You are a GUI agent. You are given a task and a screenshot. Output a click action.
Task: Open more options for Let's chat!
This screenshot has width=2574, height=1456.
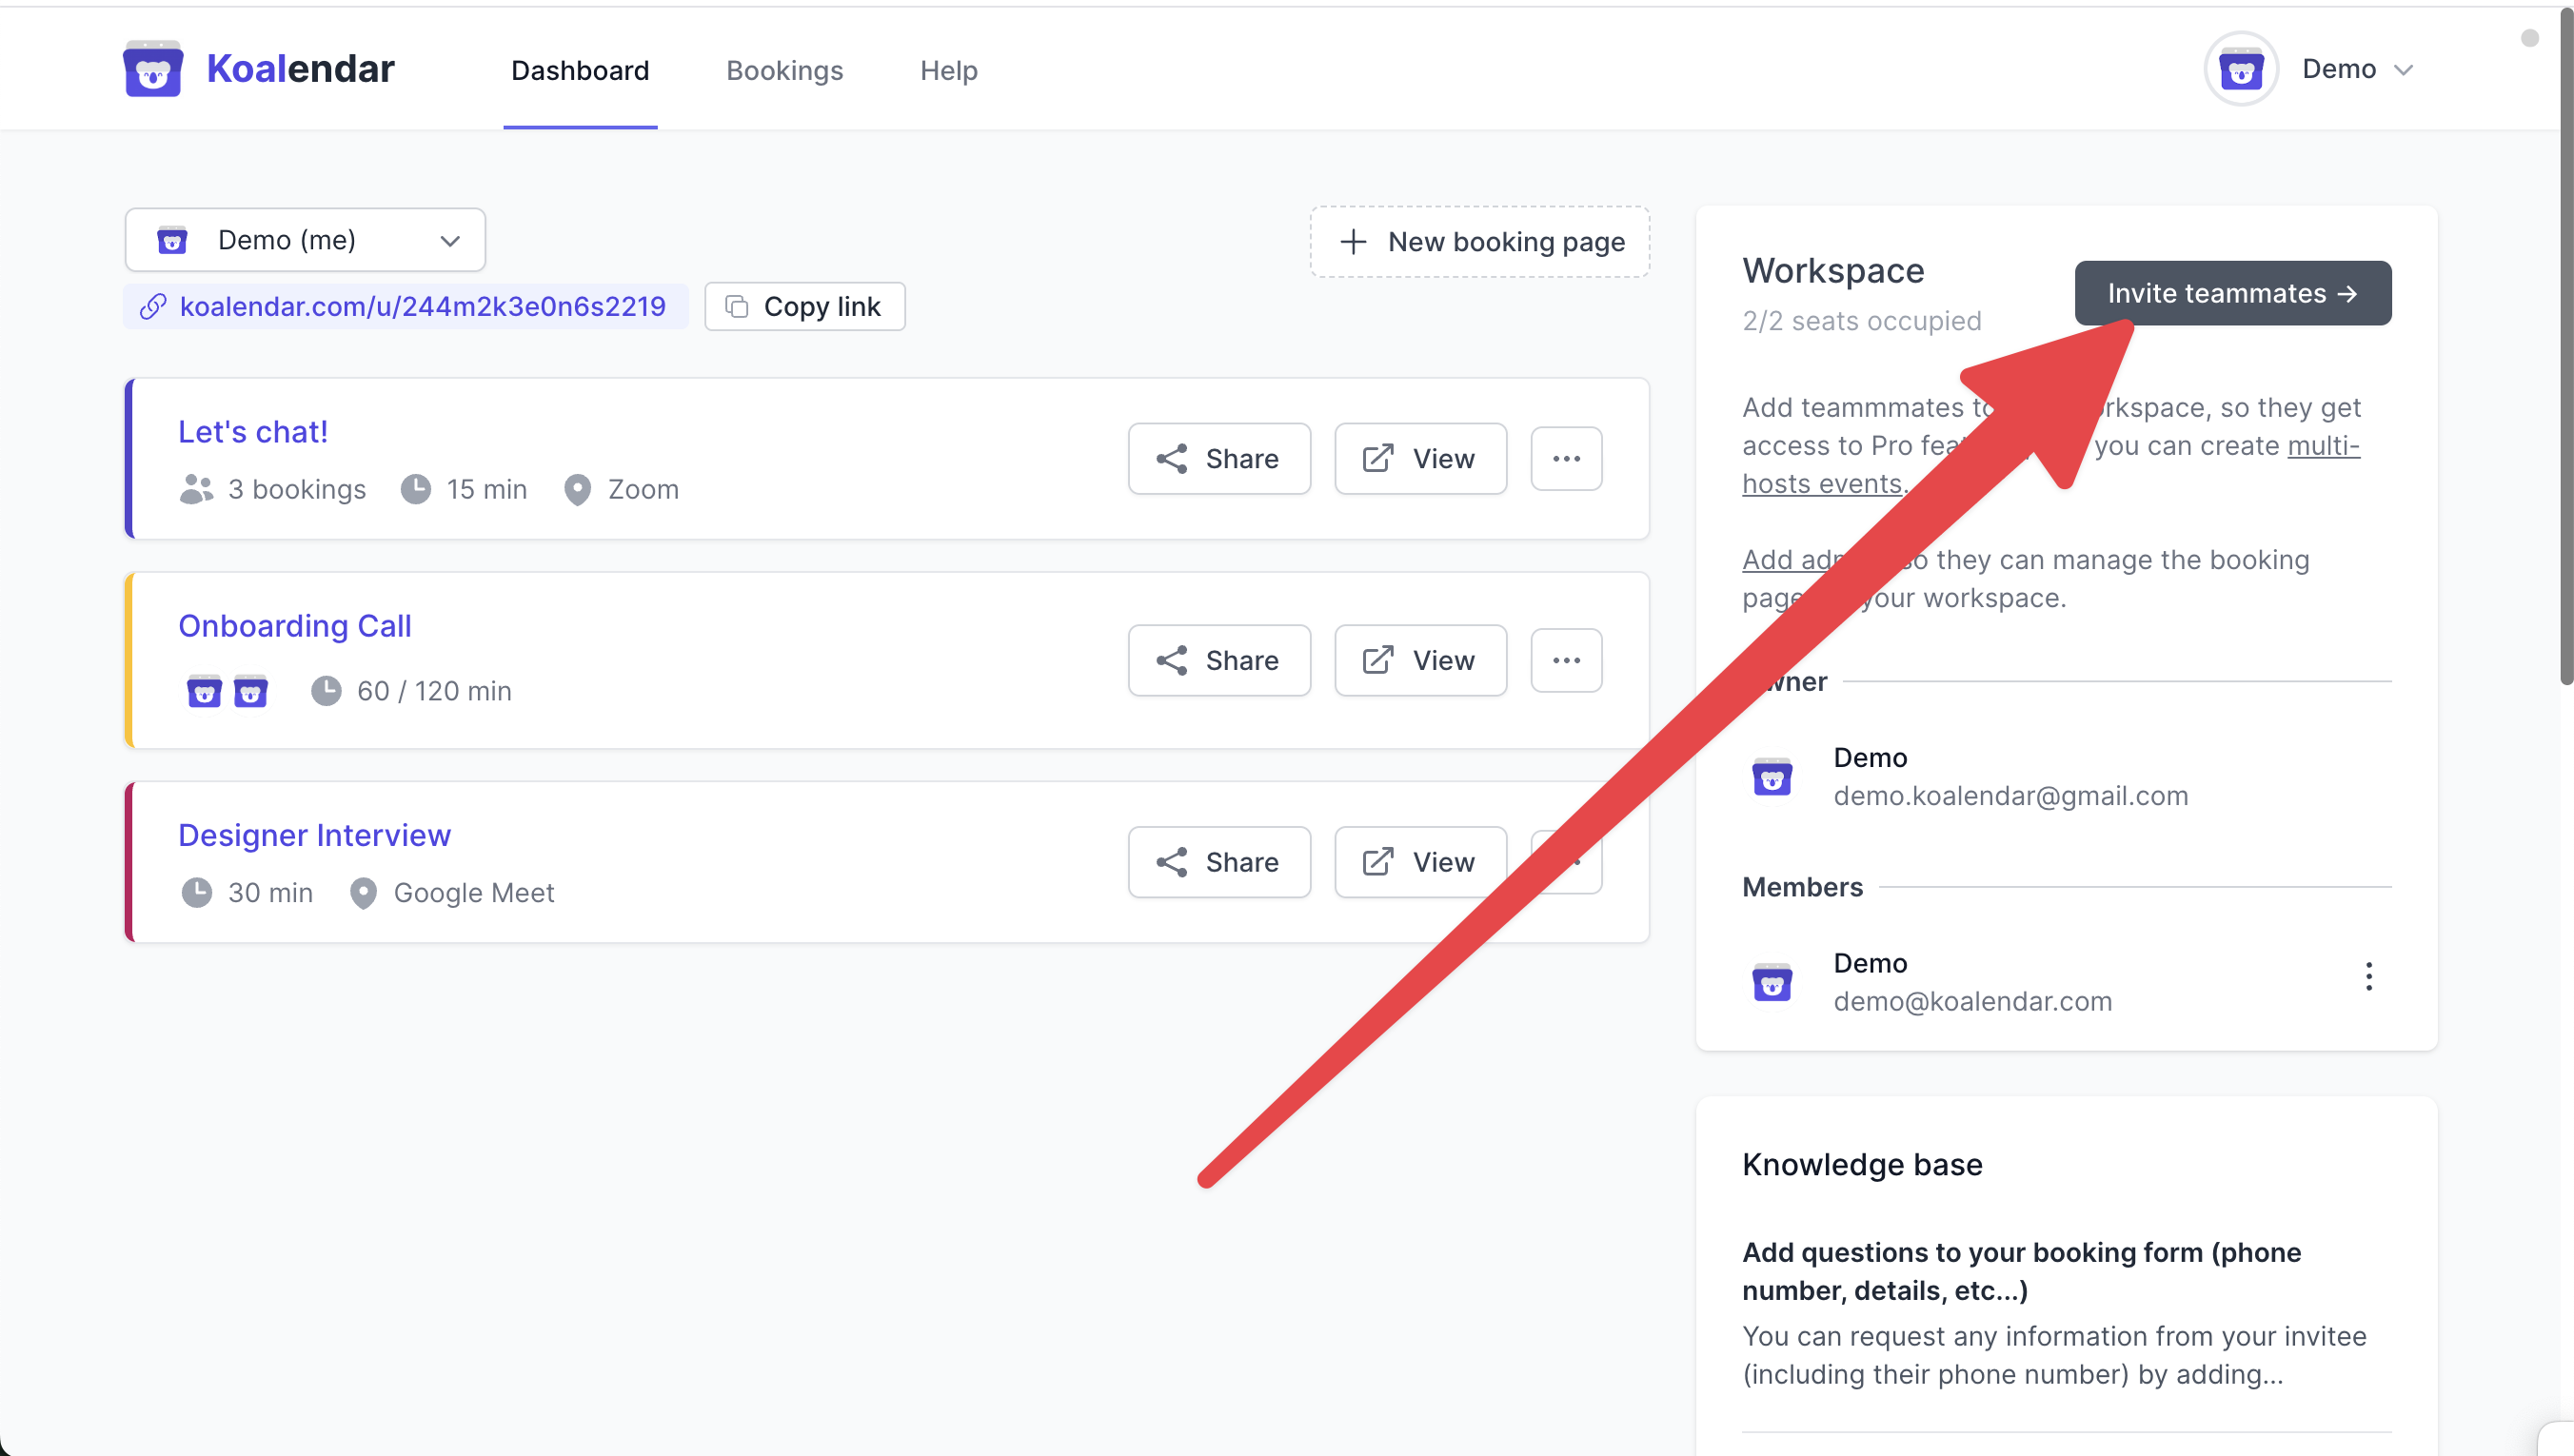tap(1566, 459)
